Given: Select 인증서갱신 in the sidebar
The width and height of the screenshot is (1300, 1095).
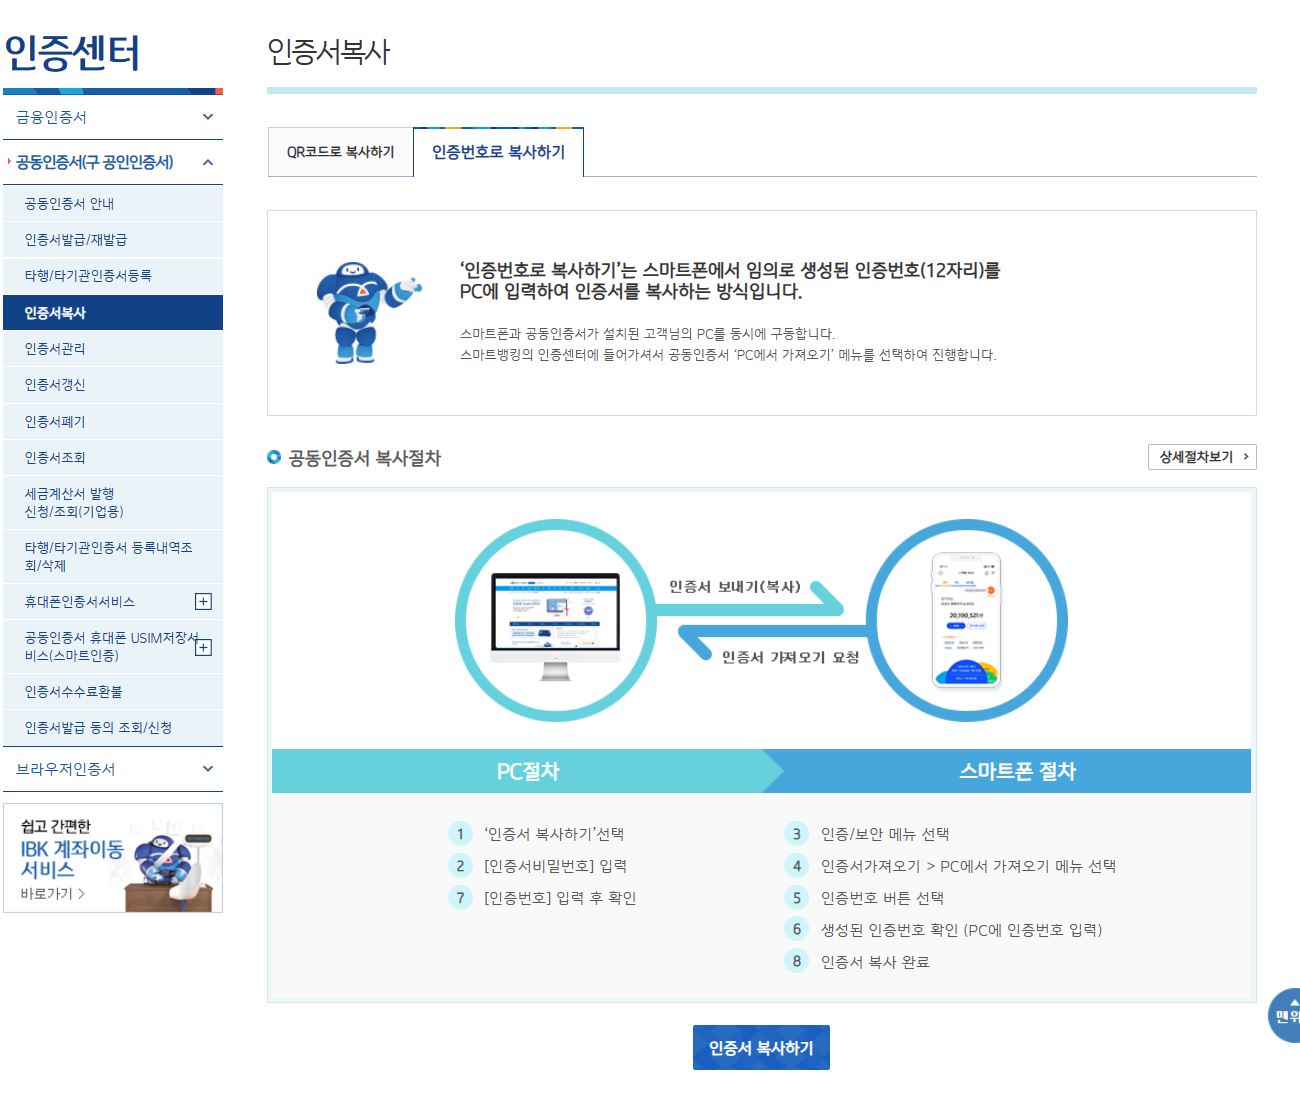Looking at the screenshot, I should (x=57, y=384).
